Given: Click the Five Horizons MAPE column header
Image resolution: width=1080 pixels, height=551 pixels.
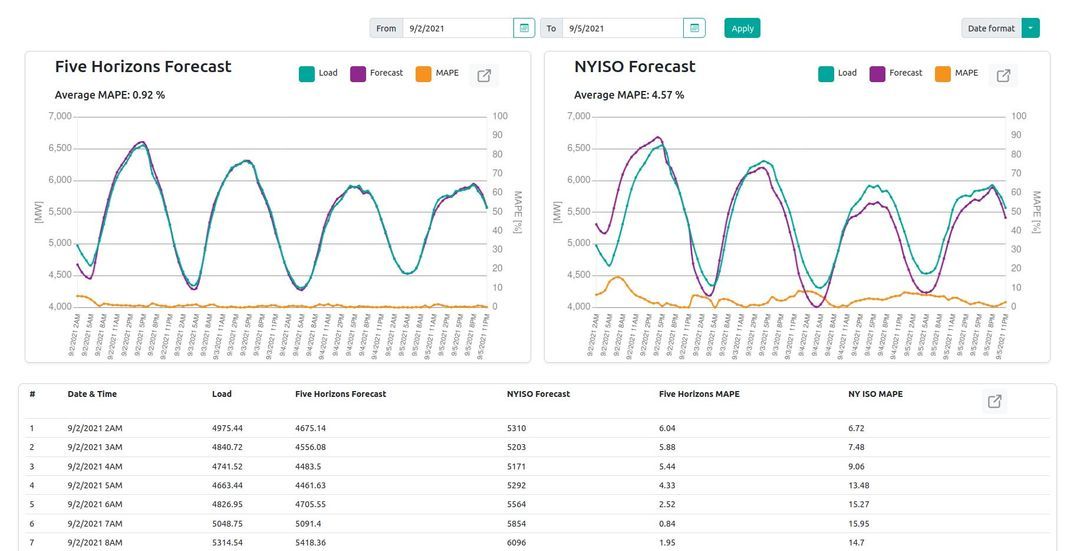Looking at the screenshot, I should click(699, 394).
